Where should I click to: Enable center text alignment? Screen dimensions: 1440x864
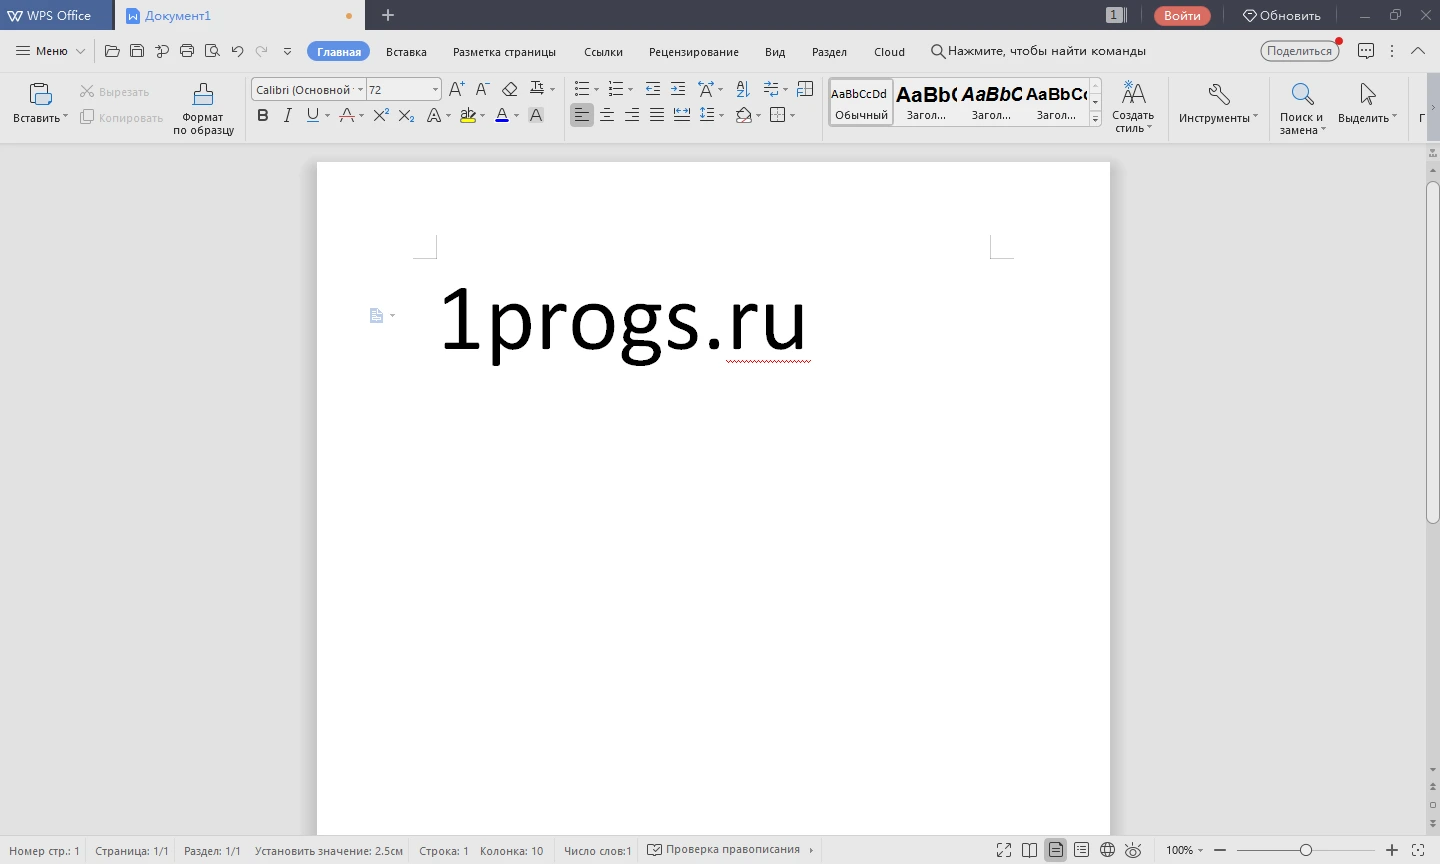pyautogui.click(x=607, y=116)
